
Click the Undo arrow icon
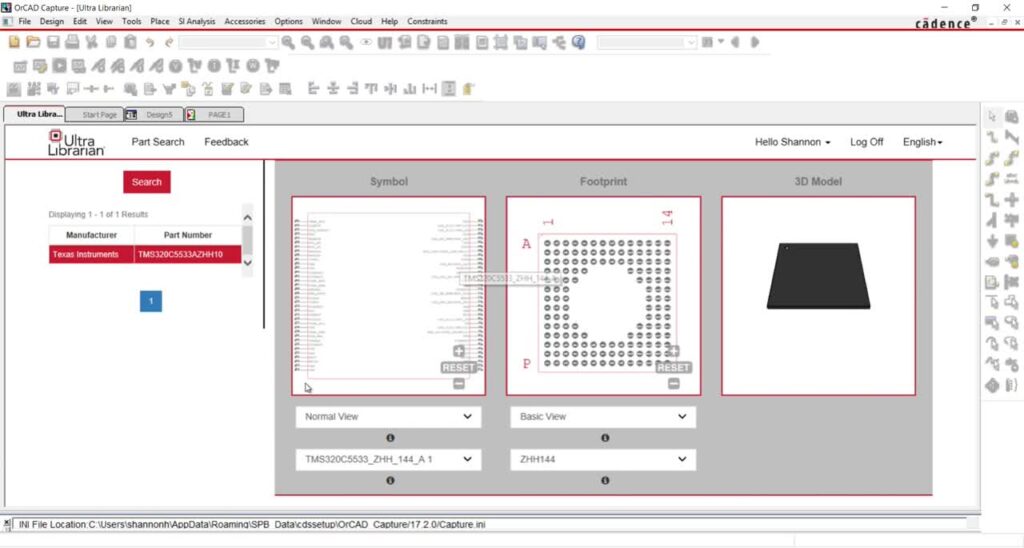coord(150,42)
